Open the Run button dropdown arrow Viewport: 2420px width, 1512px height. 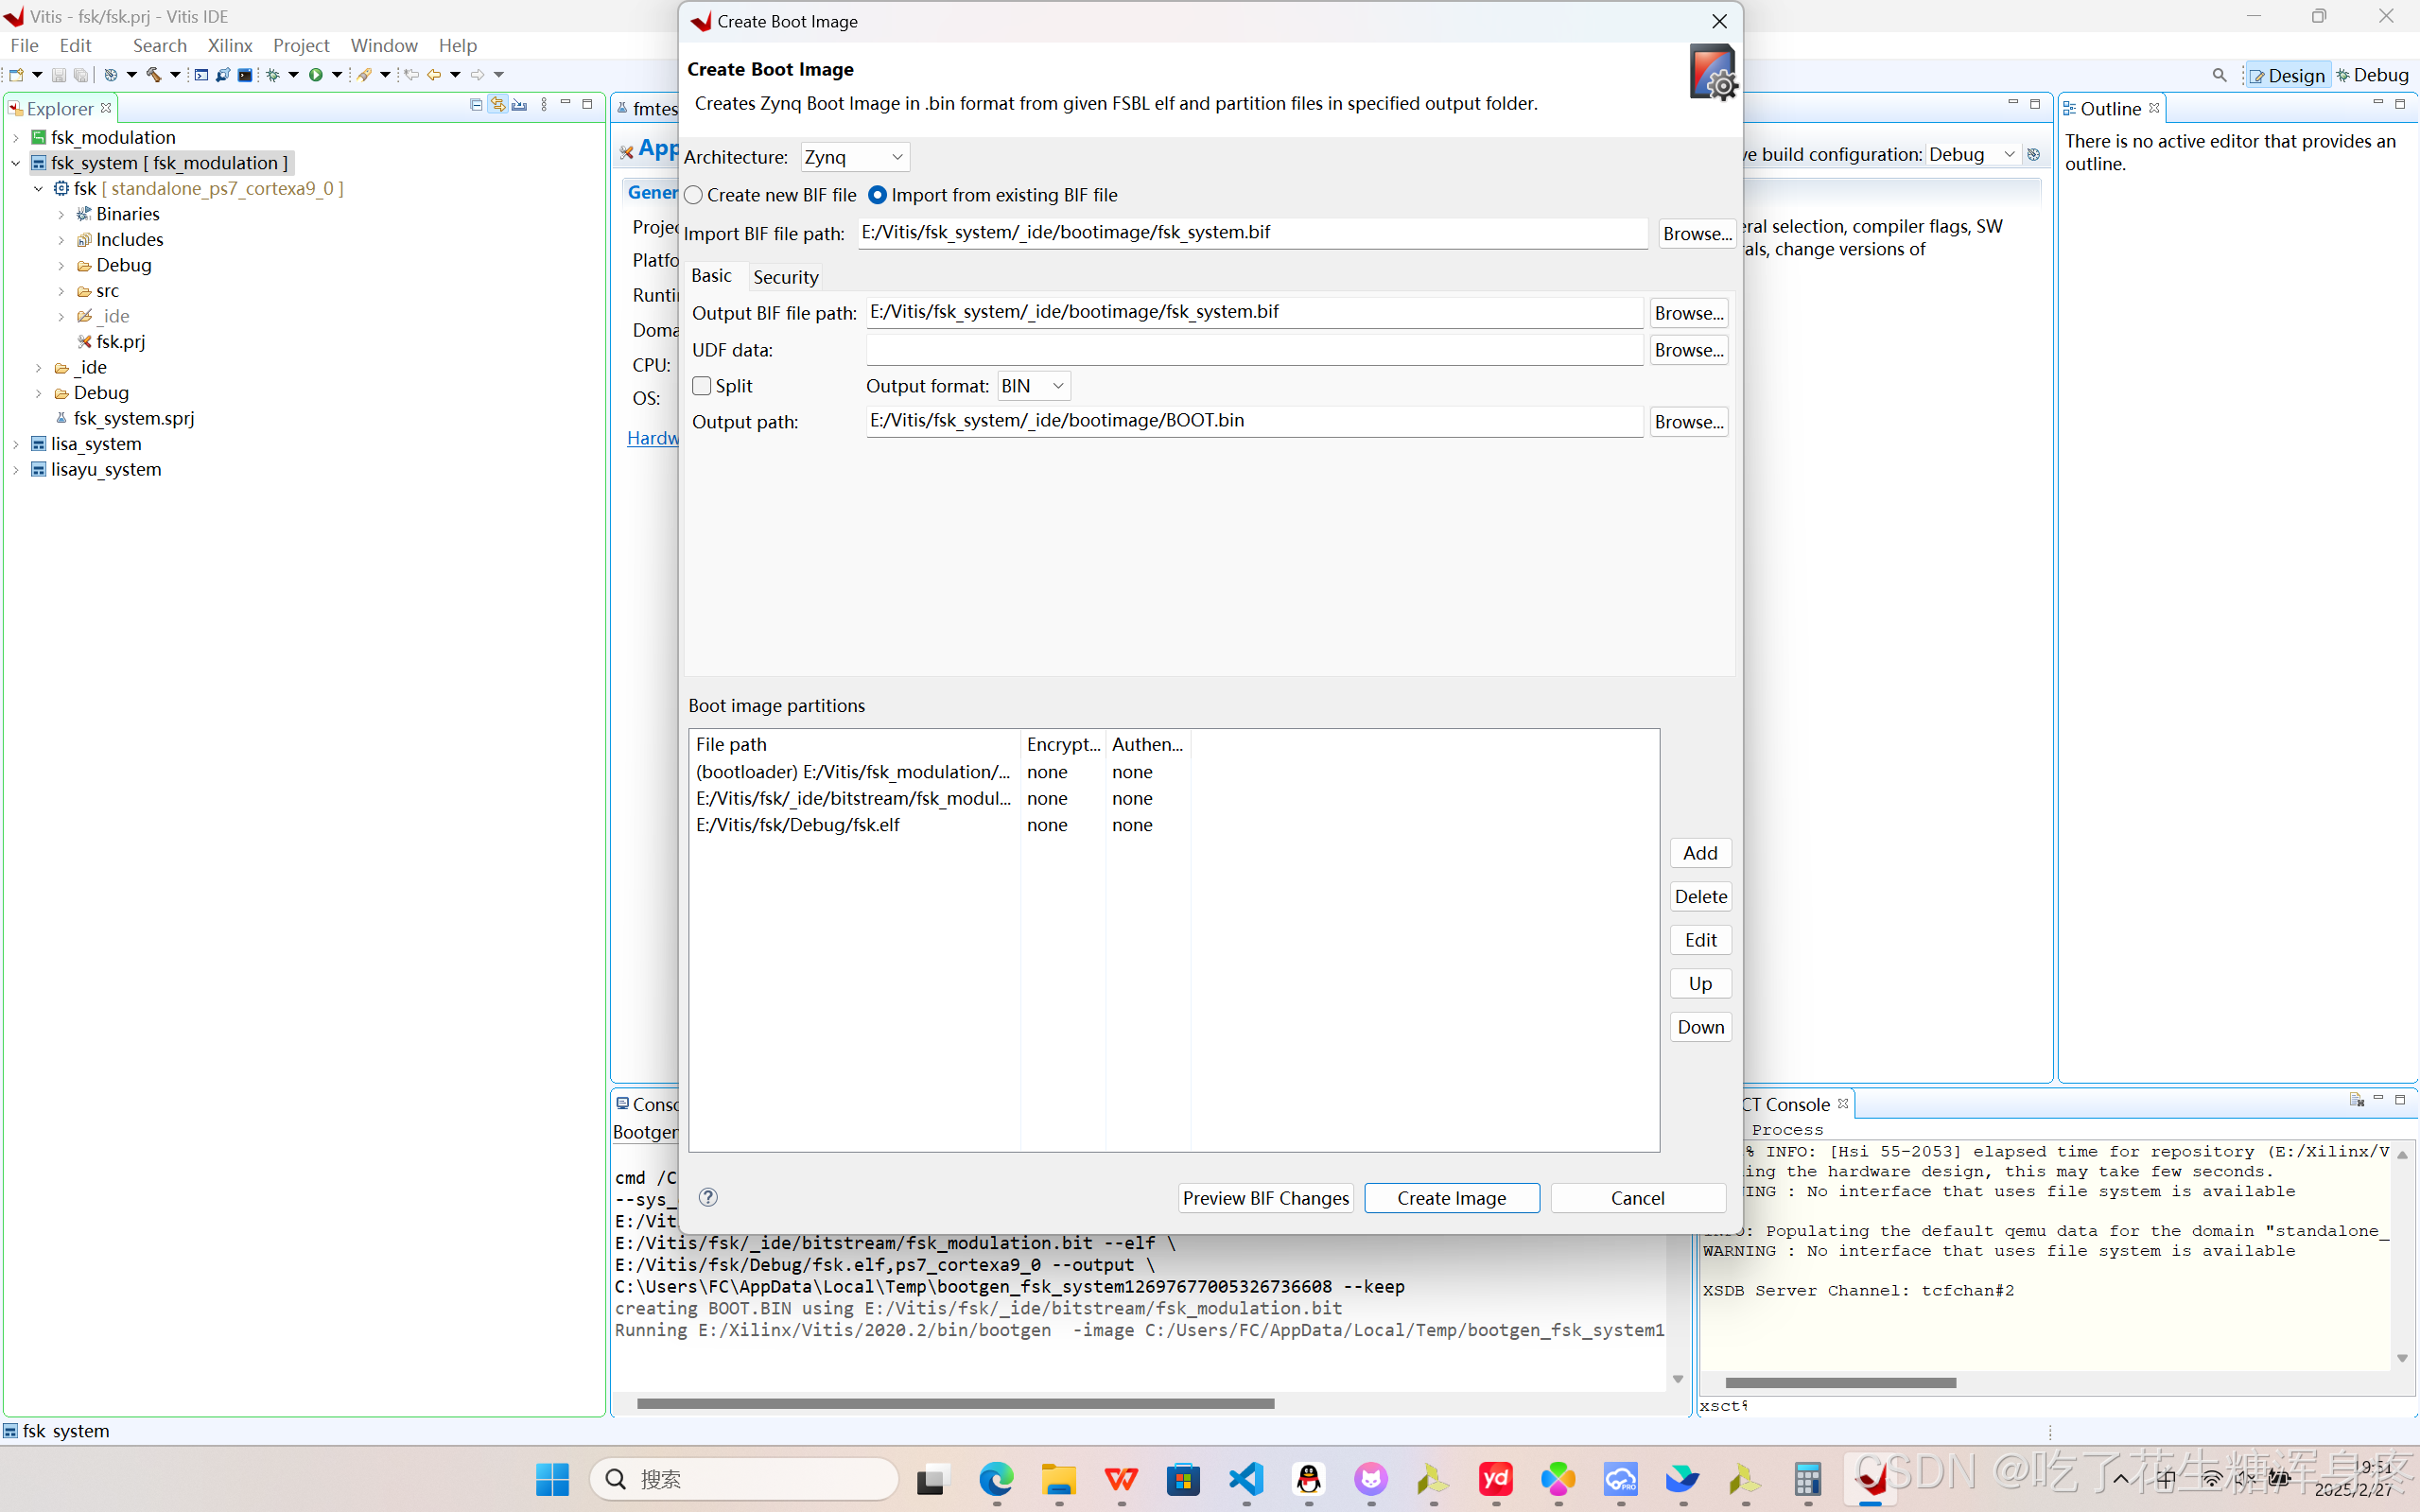point(337,75)
